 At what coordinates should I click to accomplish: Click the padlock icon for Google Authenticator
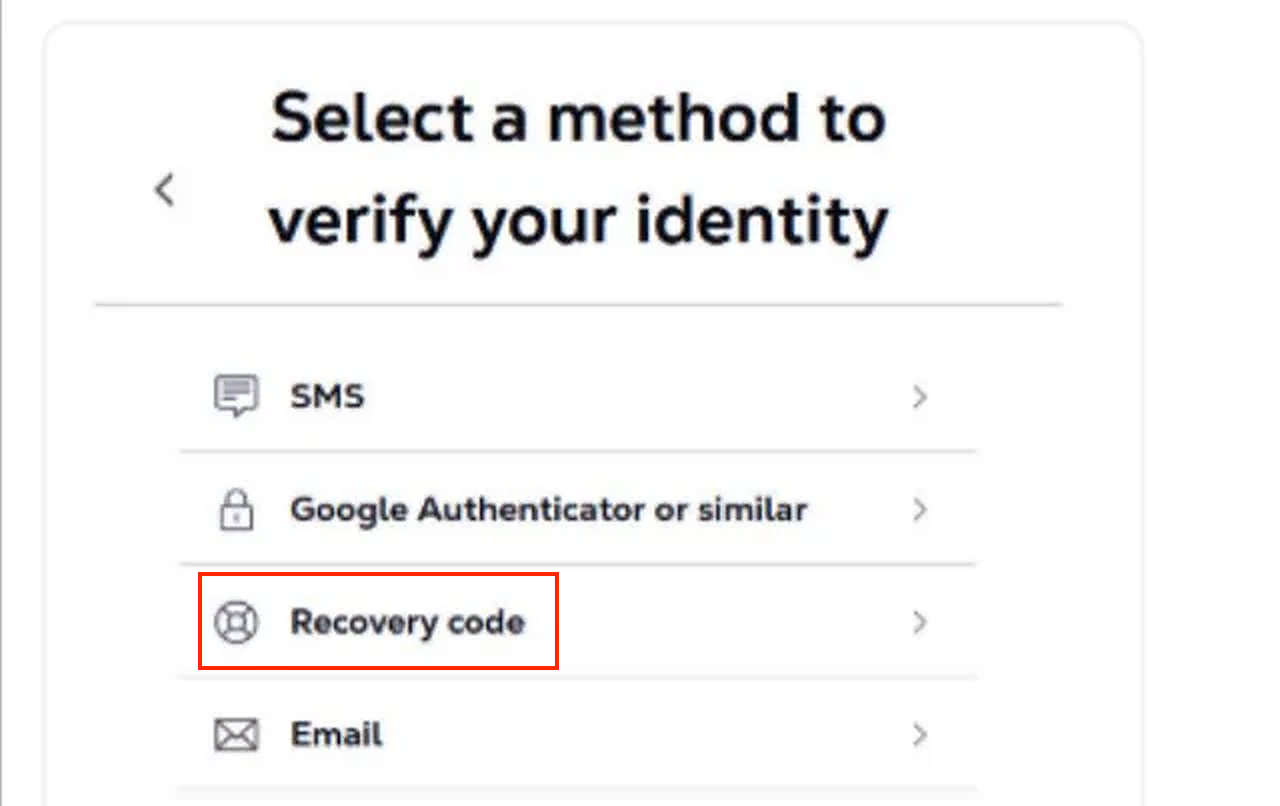click(x=236, y=510)
